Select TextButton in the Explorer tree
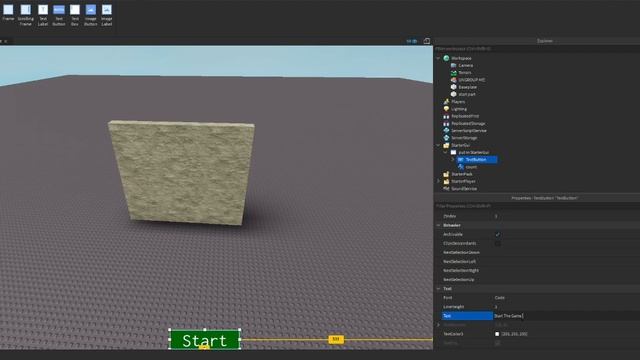 click(476, 160)
